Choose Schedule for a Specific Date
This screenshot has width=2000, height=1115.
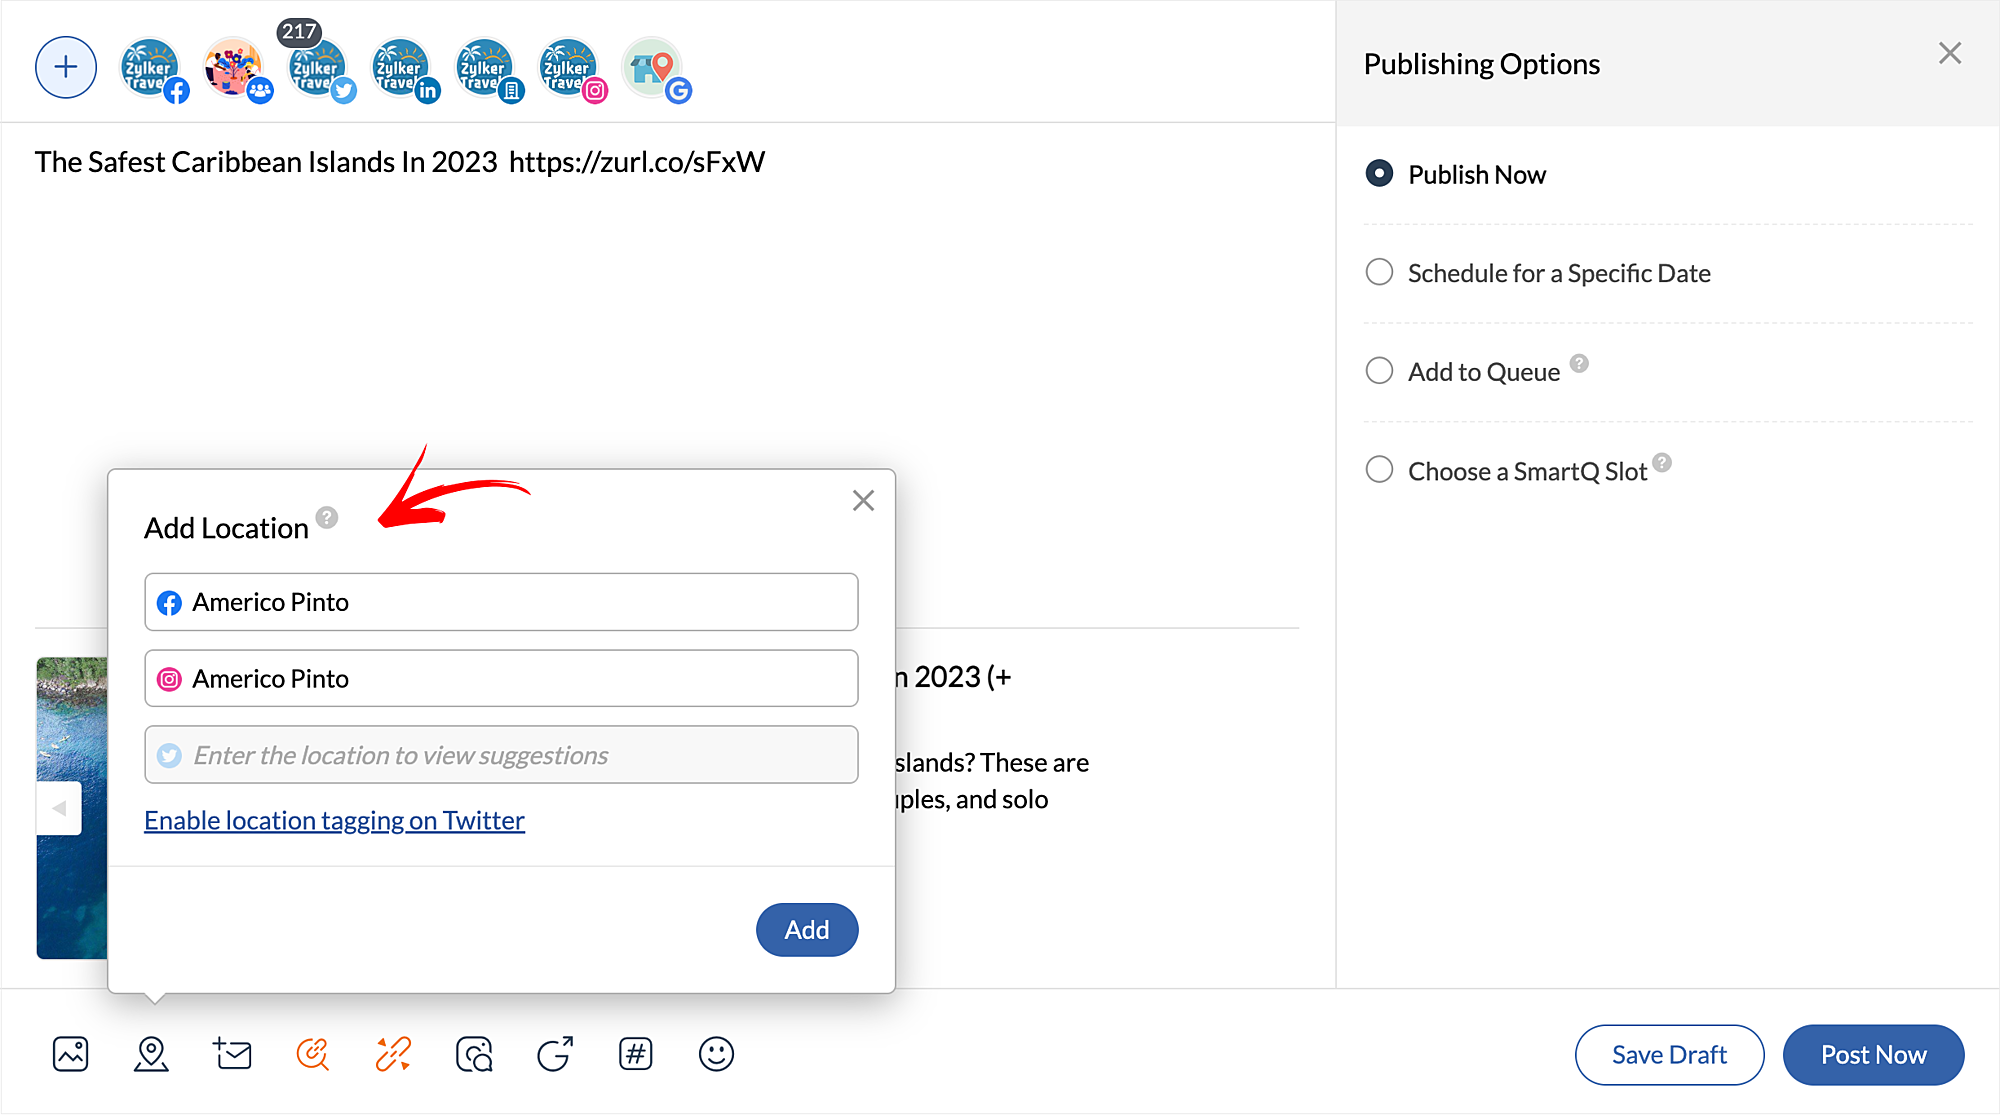point(1379,273)
